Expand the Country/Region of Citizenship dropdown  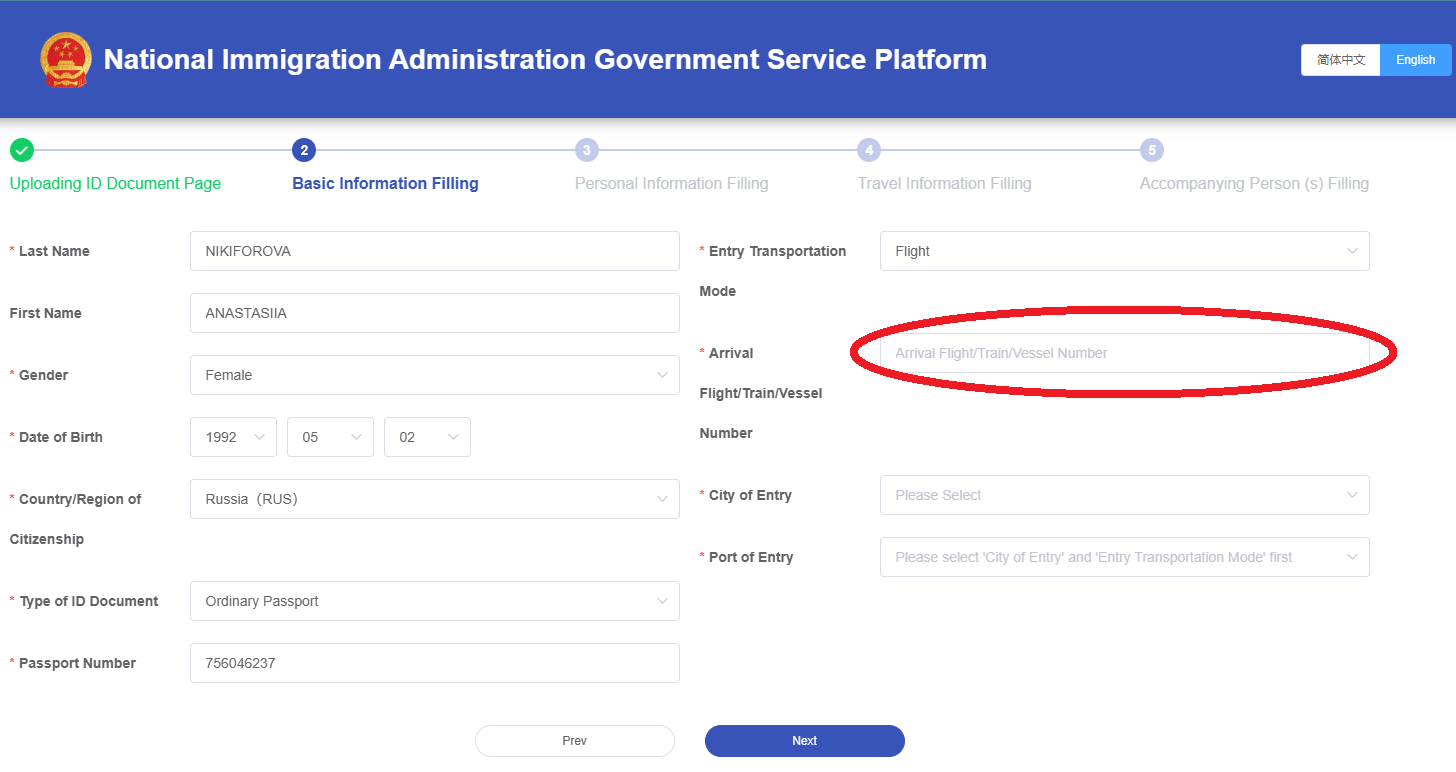[x=434, y=499]
